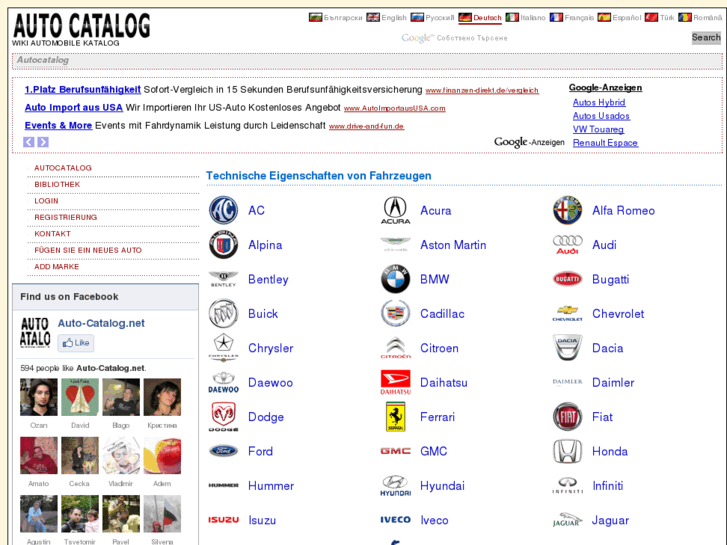Click the BMW roundel logo
The width and height of the screenshot is (727, 545).
(x=395, y=279)
